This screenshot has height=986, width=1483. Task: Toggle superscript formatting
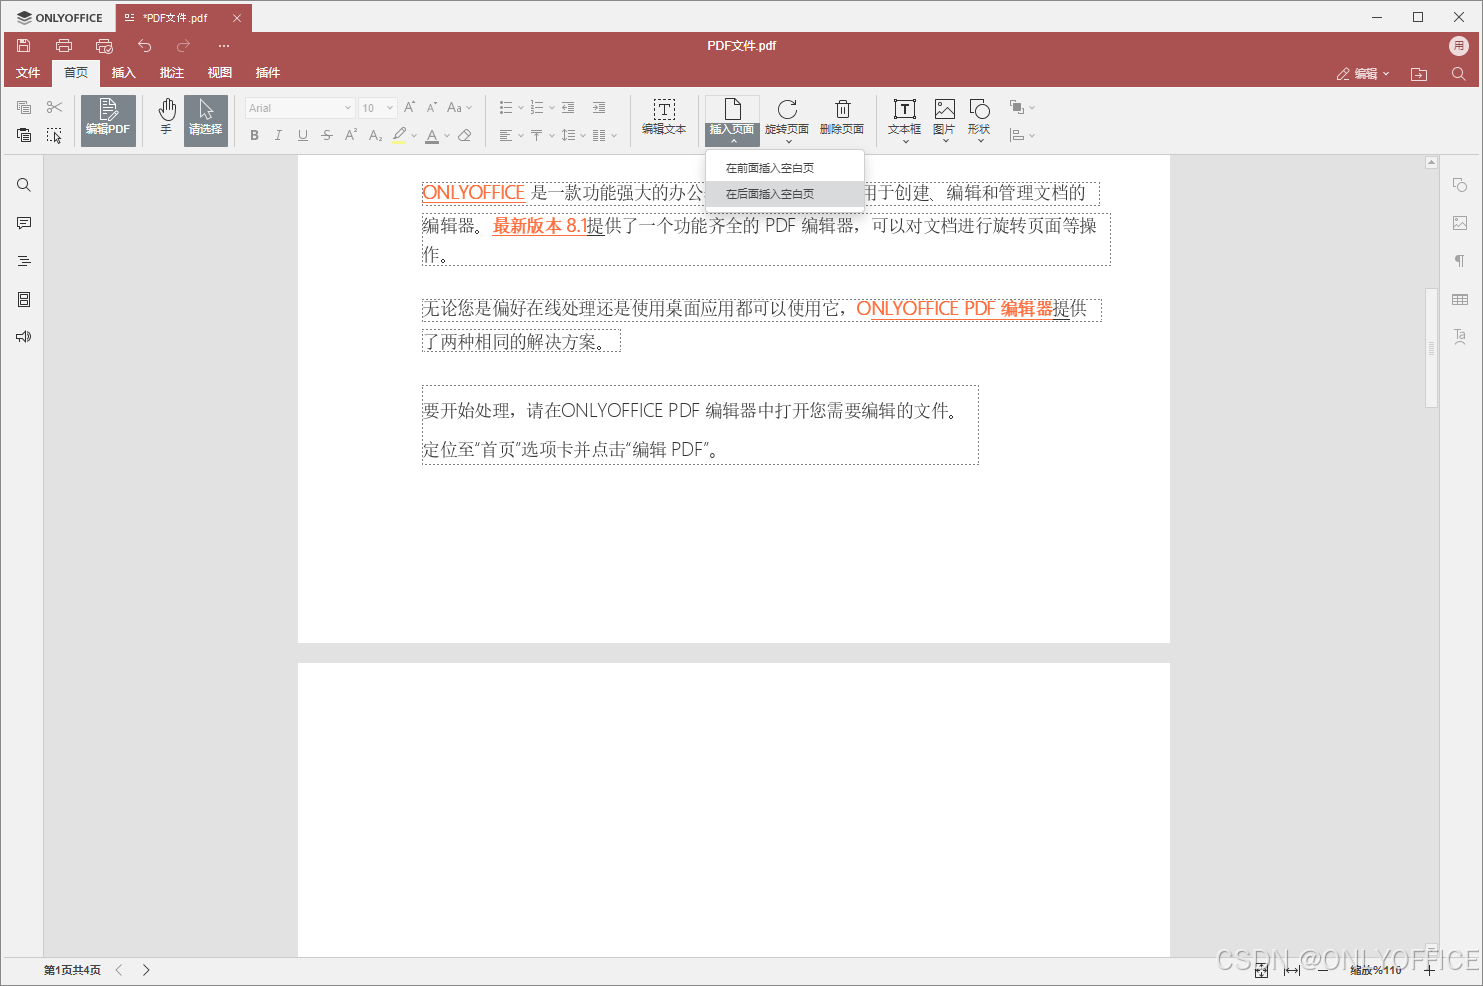[351, 136]
